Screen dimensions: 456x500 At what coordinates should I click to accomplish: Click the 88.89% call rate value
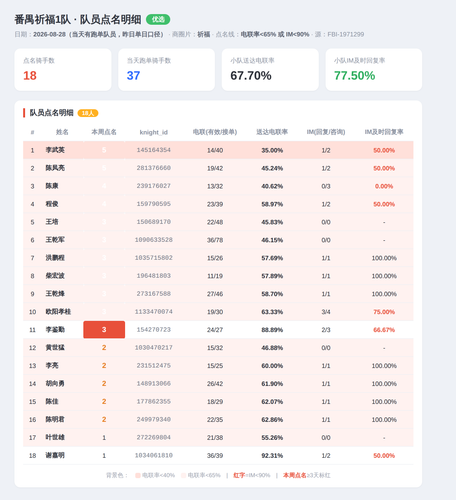click(272, 330)
